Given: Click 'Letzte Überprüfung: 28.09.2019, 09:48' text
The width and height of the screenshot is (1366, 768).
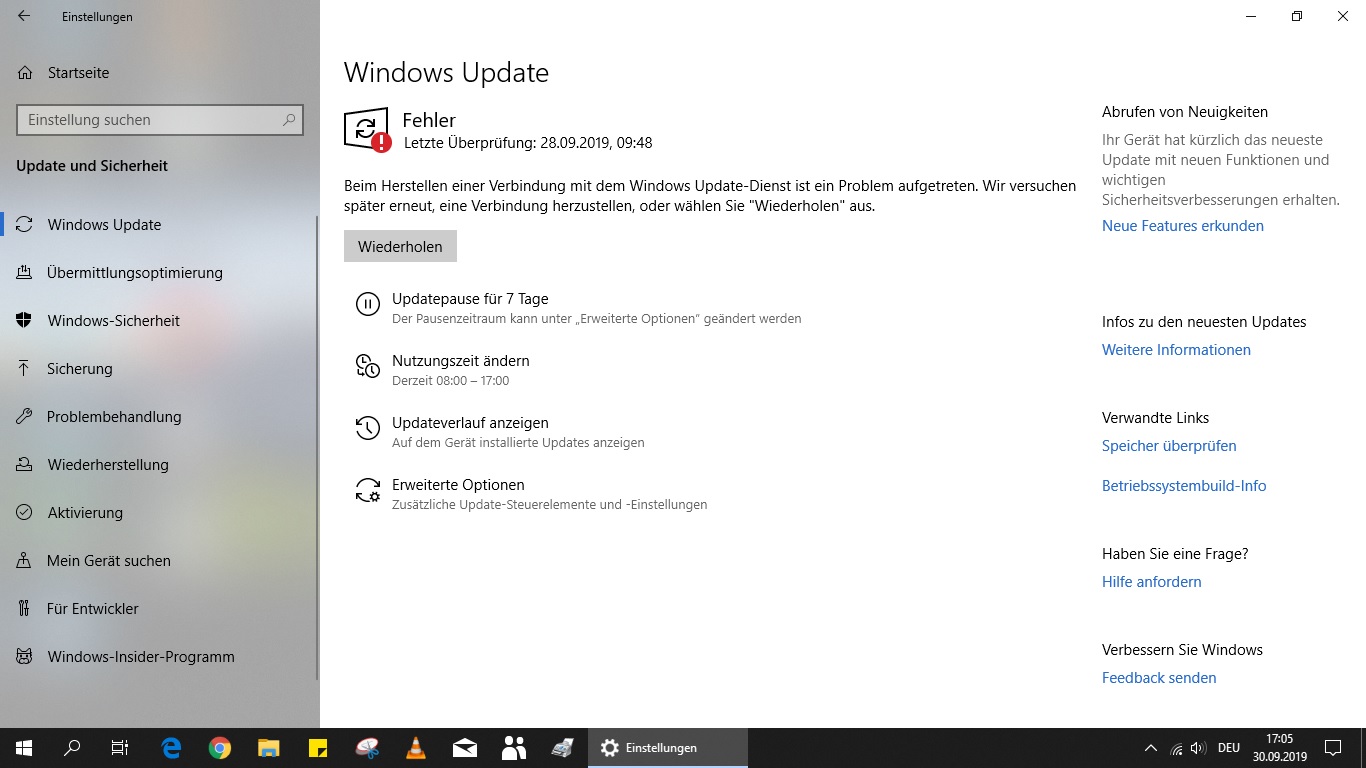Looking at the screenshot, I should (x=528, y=143).
